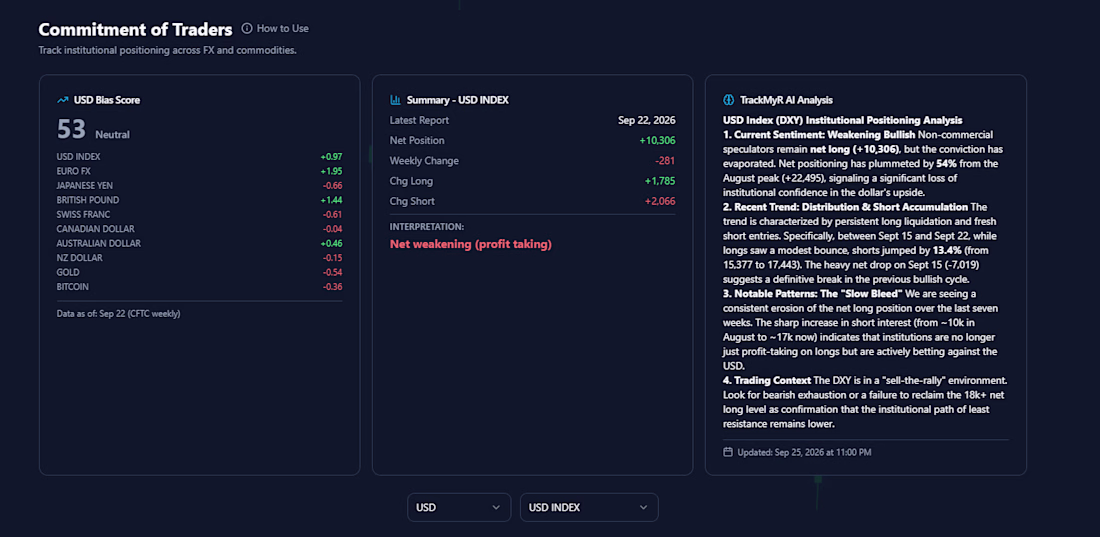
Task: Click the USD Bias Score card title
Action: tap(107, 100)
